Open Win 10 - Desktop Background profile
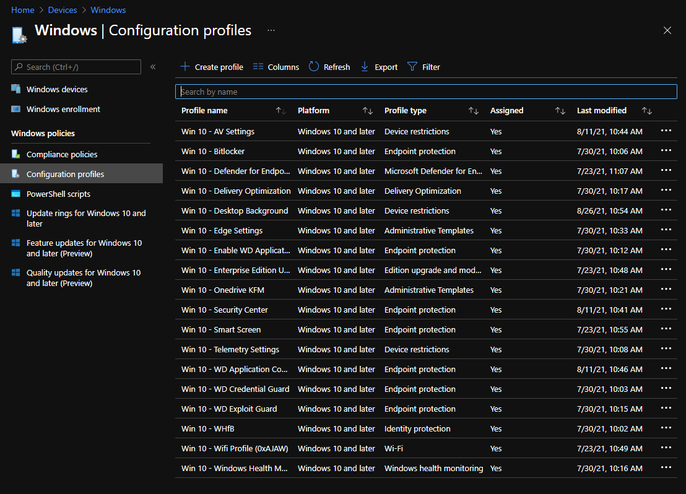 [234, 210]
